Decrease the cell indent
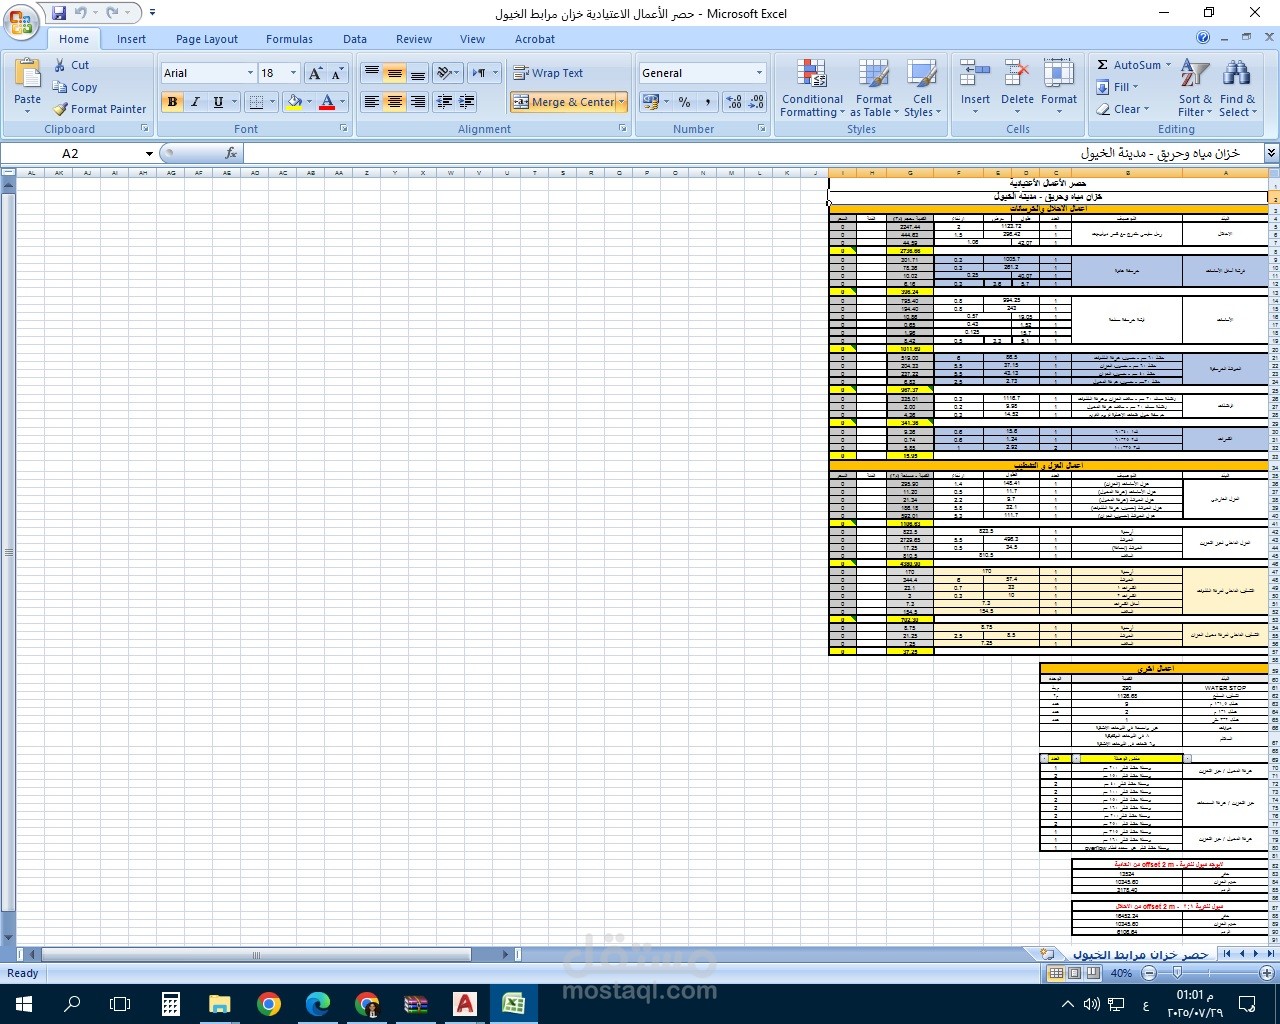This screenshot has height=1024, width=1280. click(x=444, y=102)
